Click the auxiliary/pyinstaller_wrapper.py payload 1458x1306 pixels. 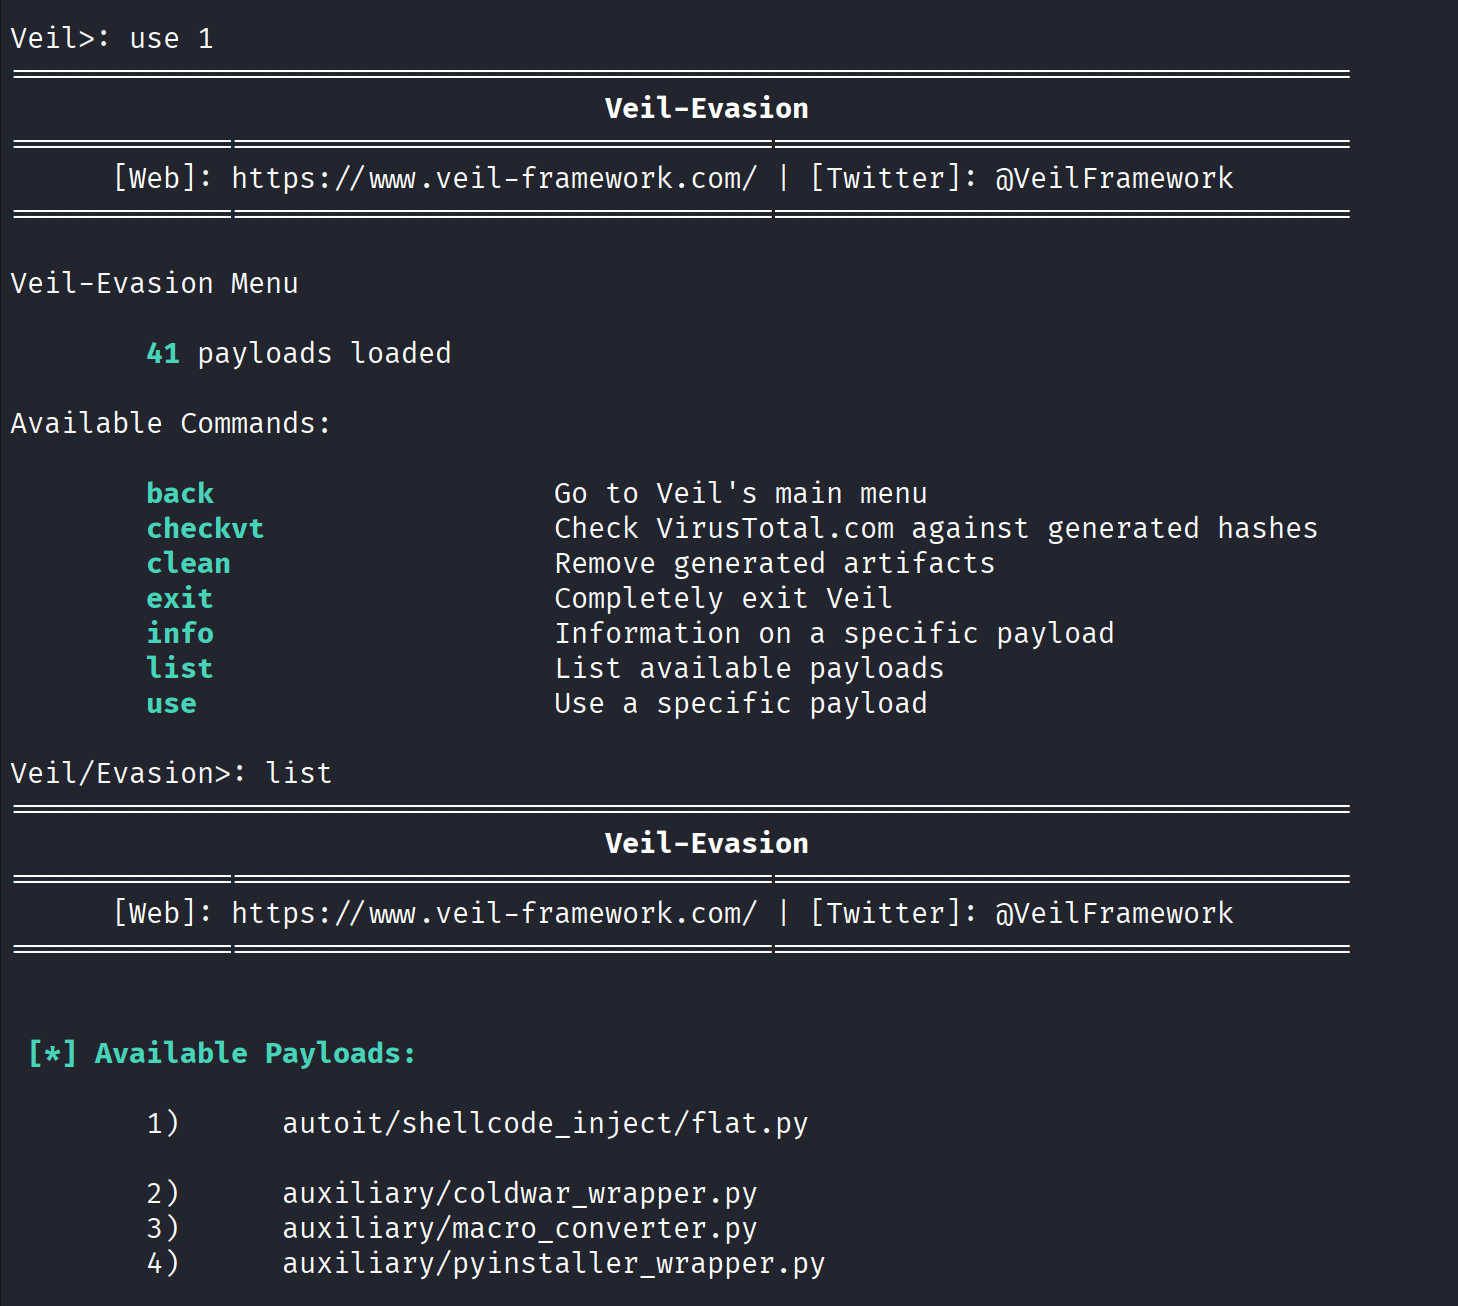(553, 1264)
